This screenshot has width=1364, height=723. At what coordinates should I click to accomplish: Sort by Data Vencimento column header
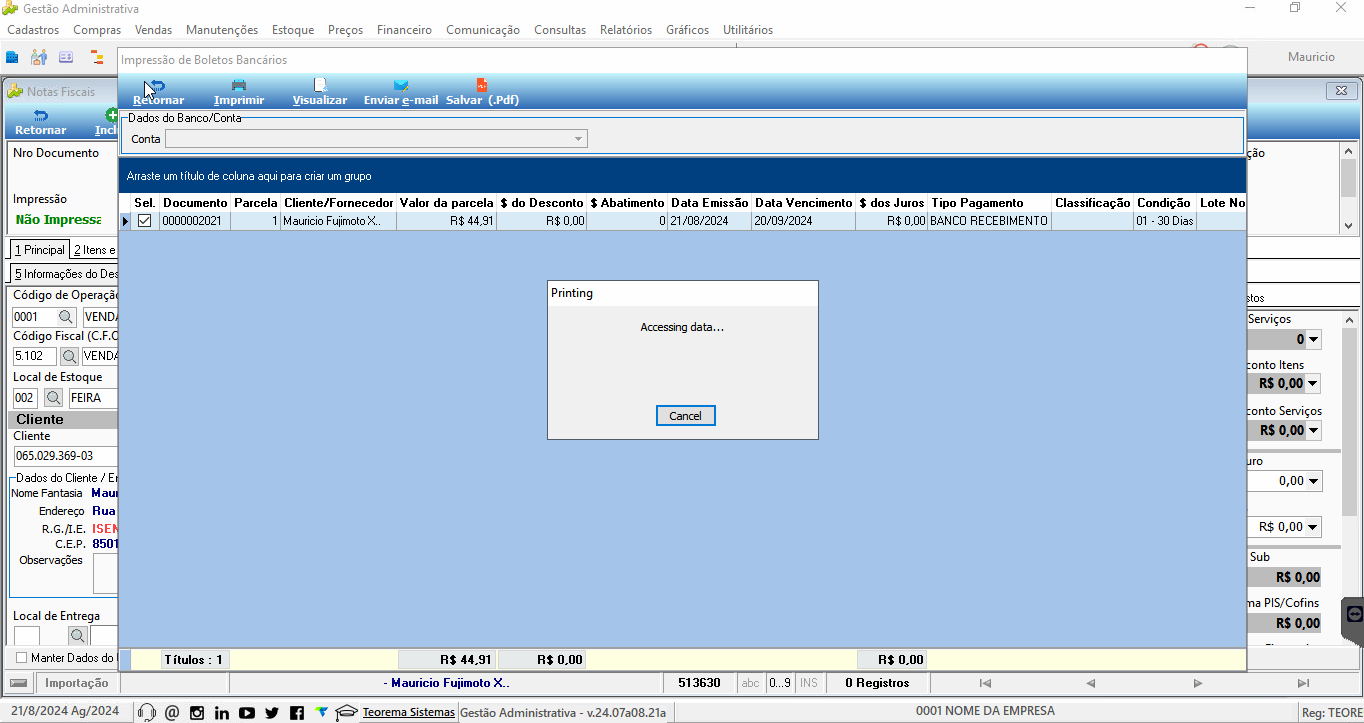tap(802, 203)
